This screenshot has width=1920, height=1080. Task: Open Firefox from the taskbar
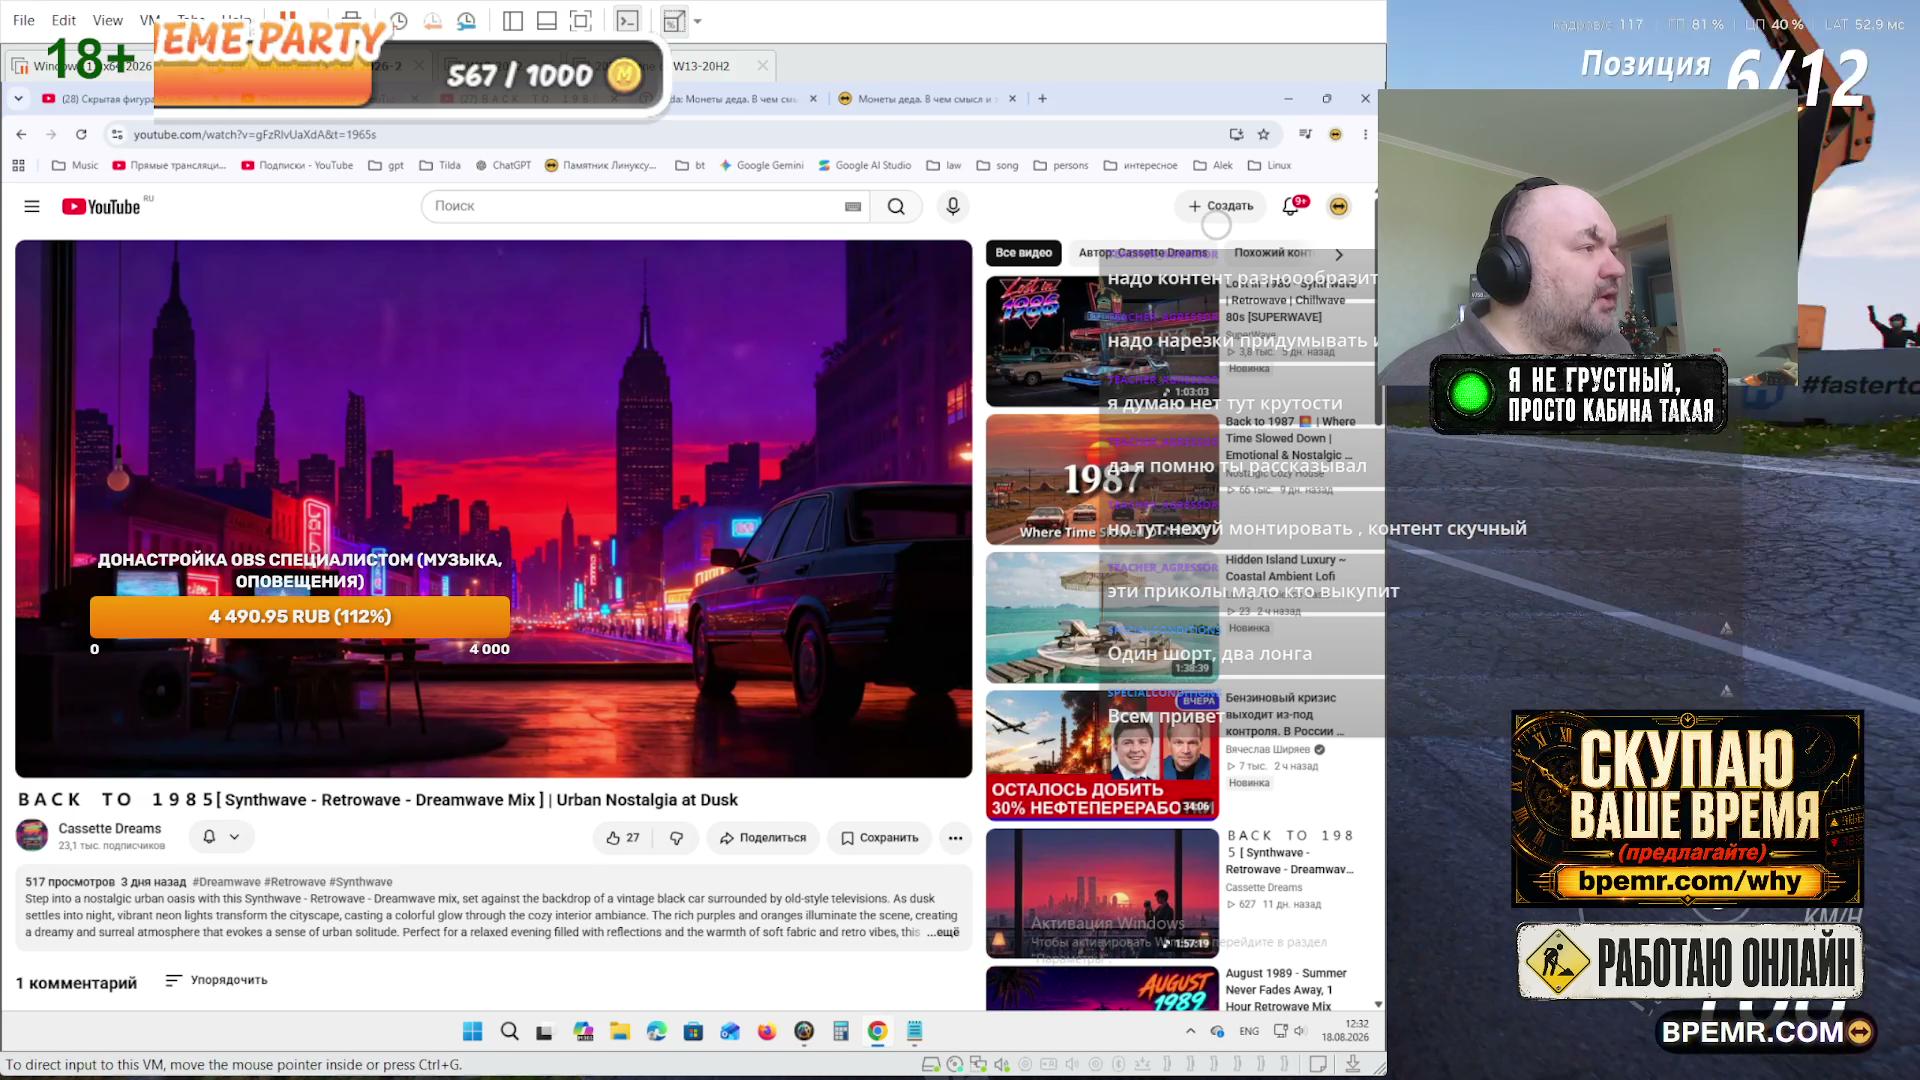767,1031
